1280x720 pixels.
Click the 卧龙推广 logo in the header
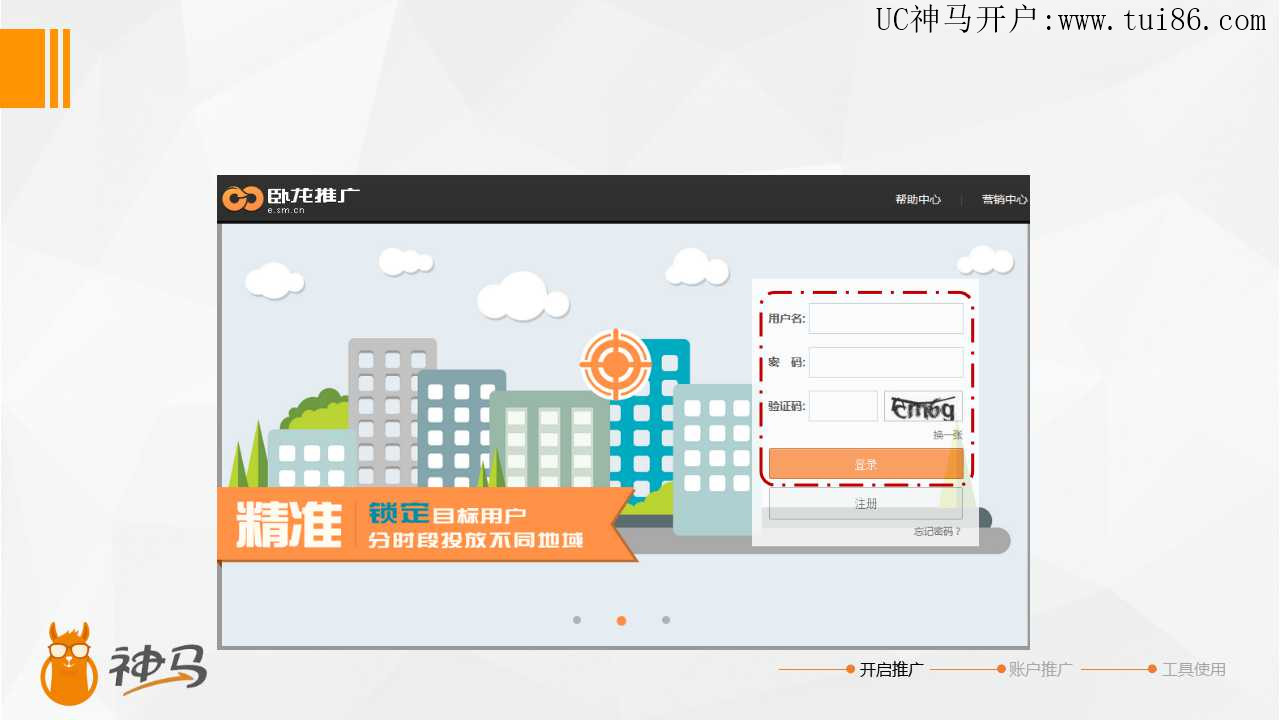click(x=291, y=199)
